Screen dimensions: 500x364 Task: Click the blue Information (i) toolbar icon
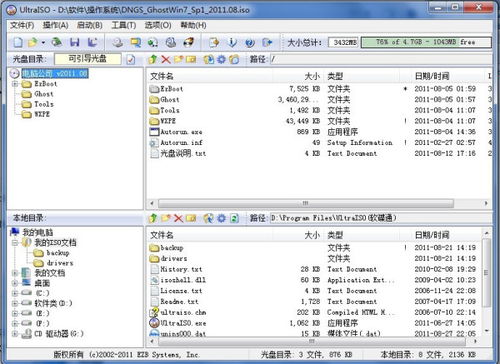pyautogui.click(x=232, y=42)
